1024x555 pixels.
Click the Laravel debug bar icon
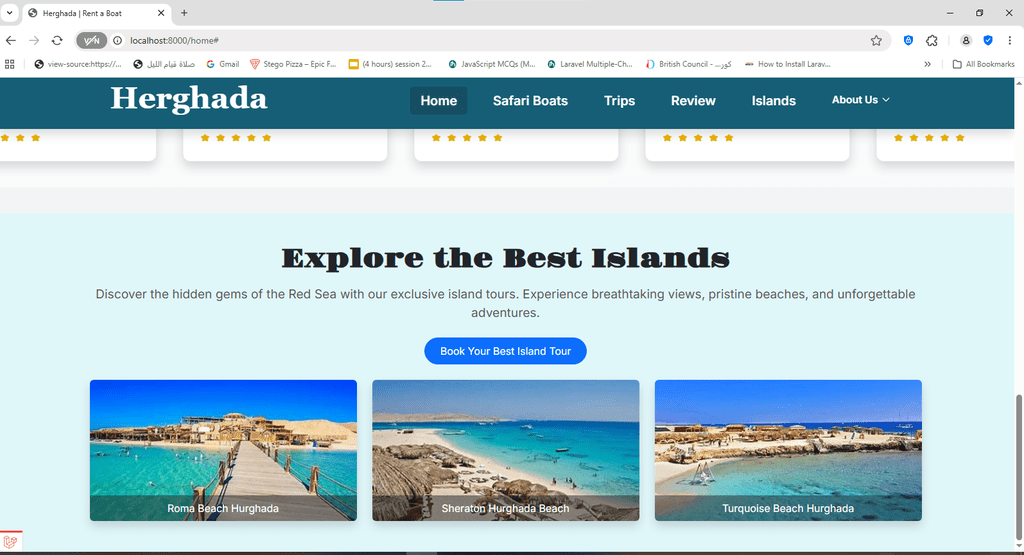point(10,542)
